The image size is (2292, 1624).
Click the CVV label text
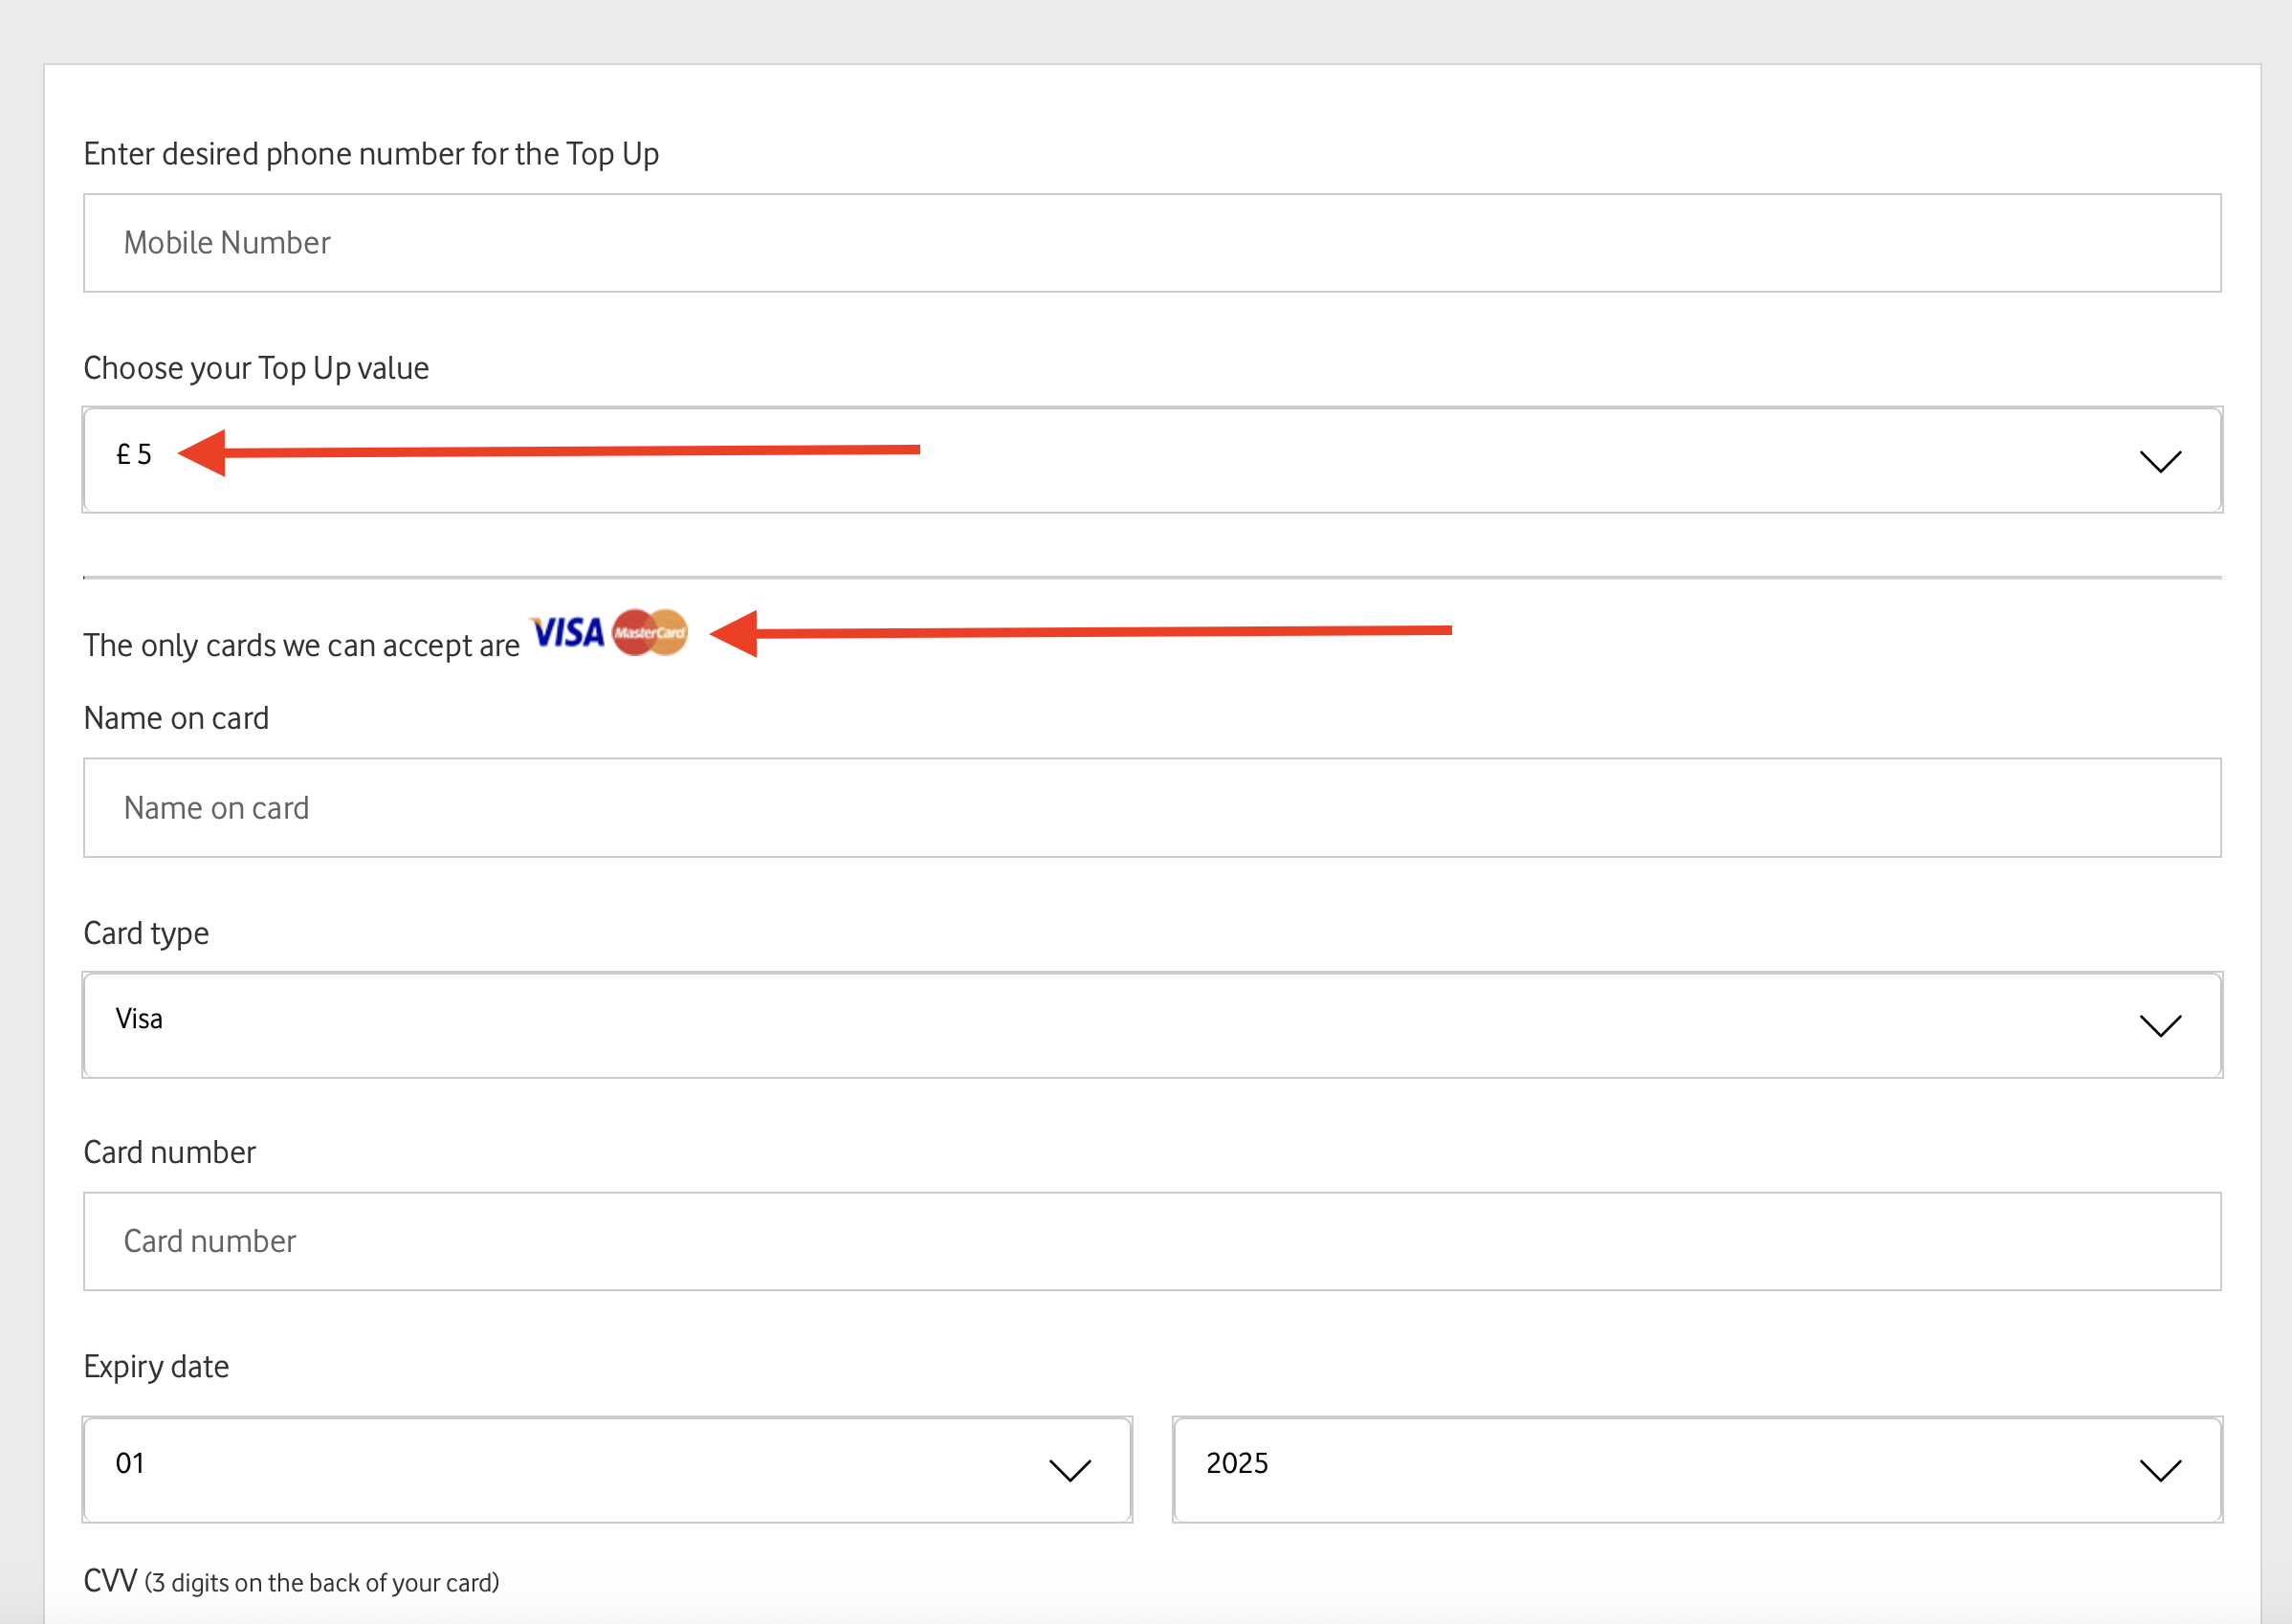click(x=110, y=1581)
